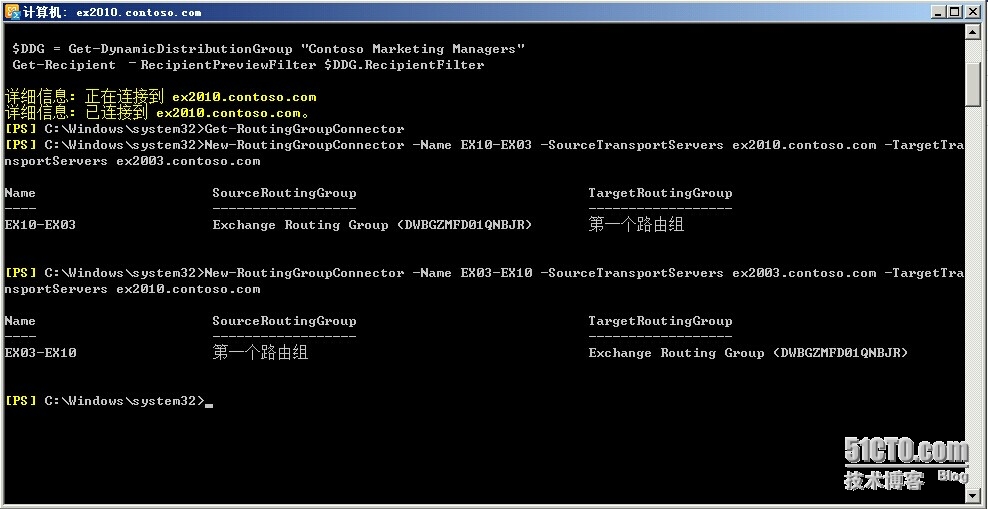Screen dimensions: 988x509
Task: Close the Exchange Management Shell window
Action: [973, 12]
